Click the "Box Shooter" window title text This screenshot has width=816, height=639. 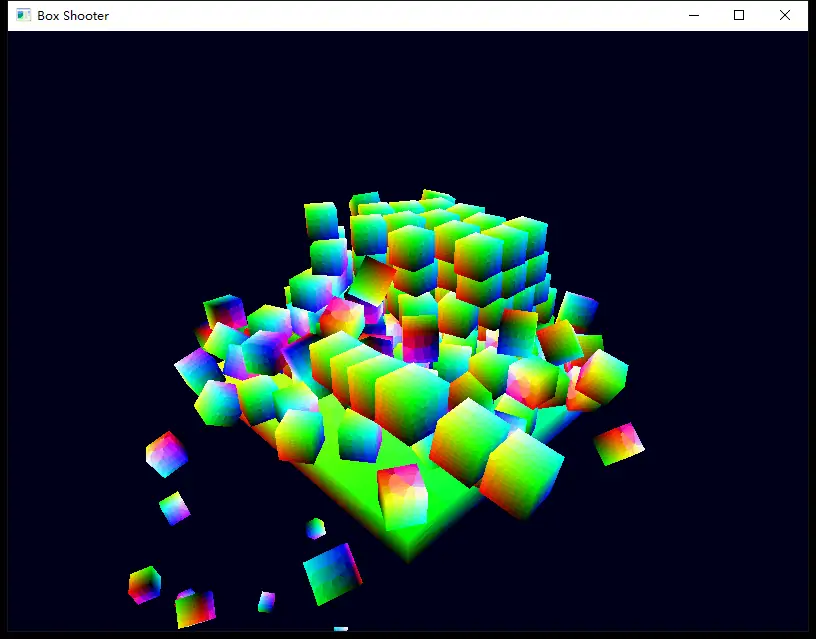[x=73, y=15]
